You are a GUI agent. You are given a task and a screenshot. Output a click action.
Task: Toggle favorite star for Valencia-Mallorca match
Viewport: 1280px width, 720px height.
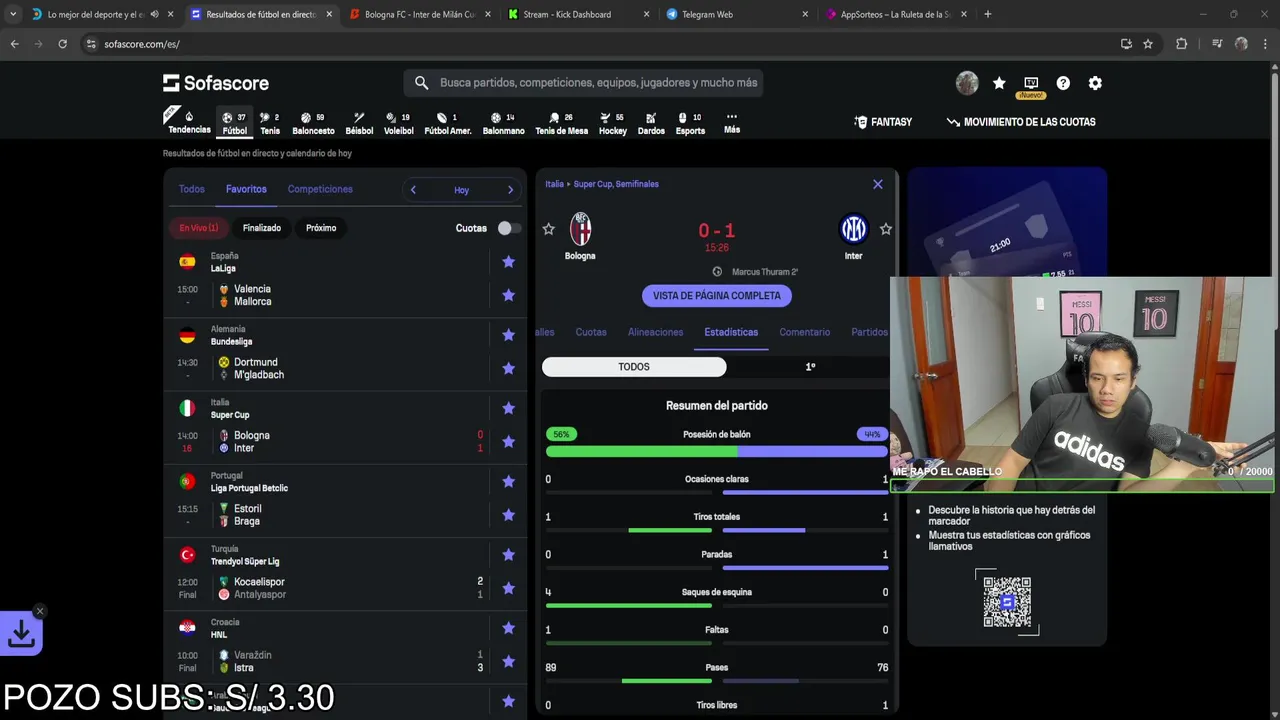coord(508,295)
